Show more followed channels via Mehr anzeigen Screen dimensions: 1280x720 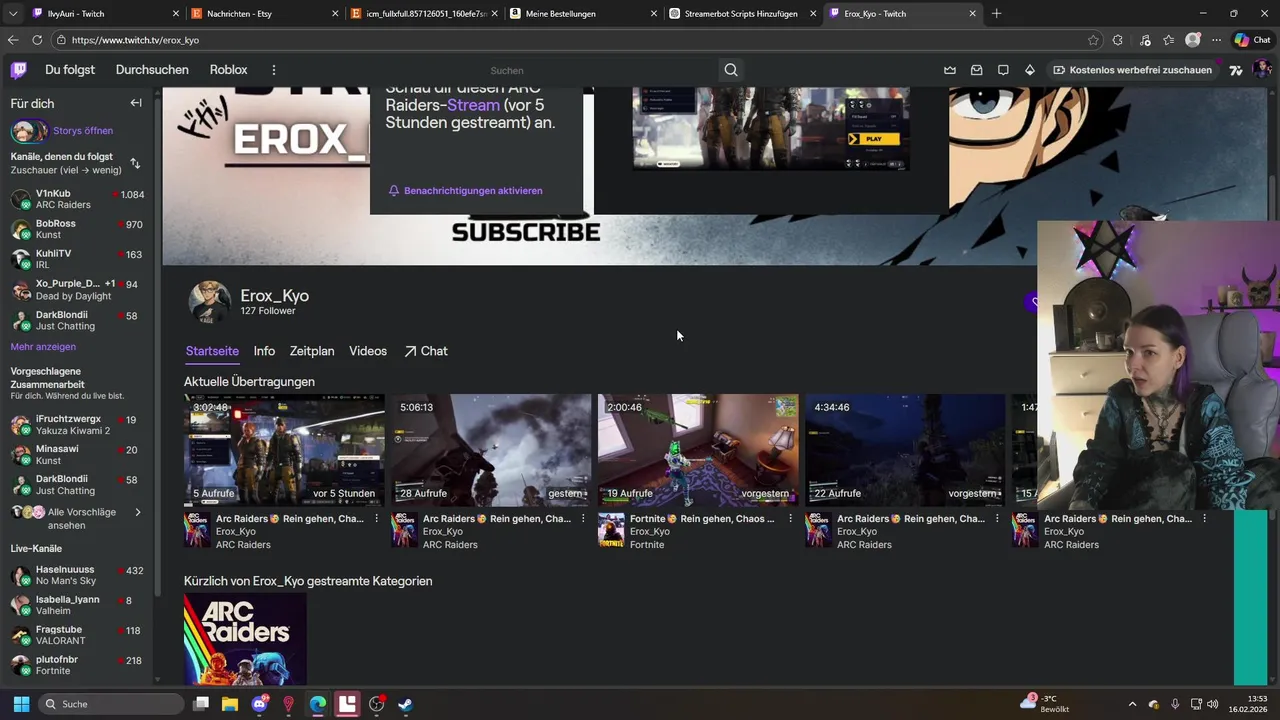pos(43,347)
